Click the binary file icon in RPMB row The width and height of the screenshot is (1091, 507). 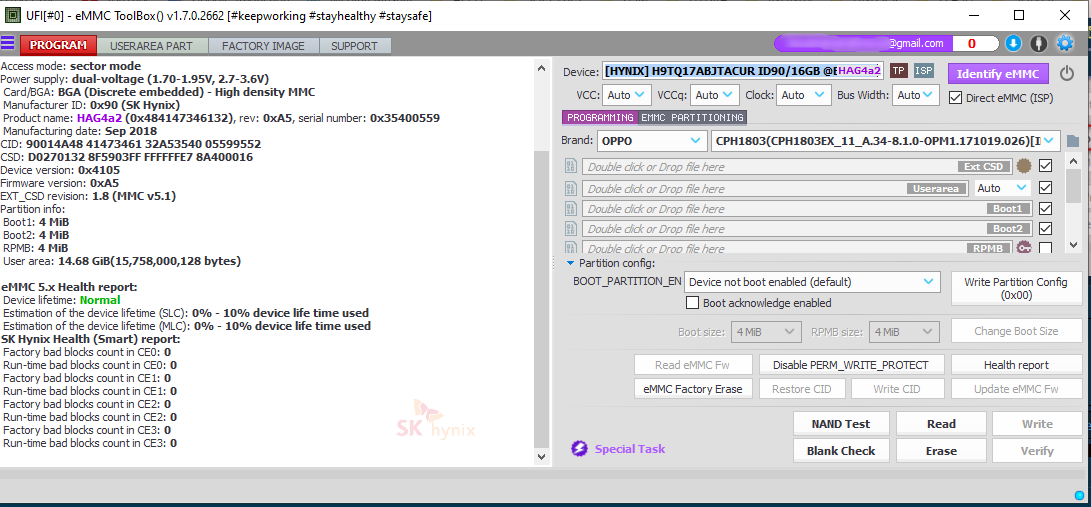click(x=571, y=248)
